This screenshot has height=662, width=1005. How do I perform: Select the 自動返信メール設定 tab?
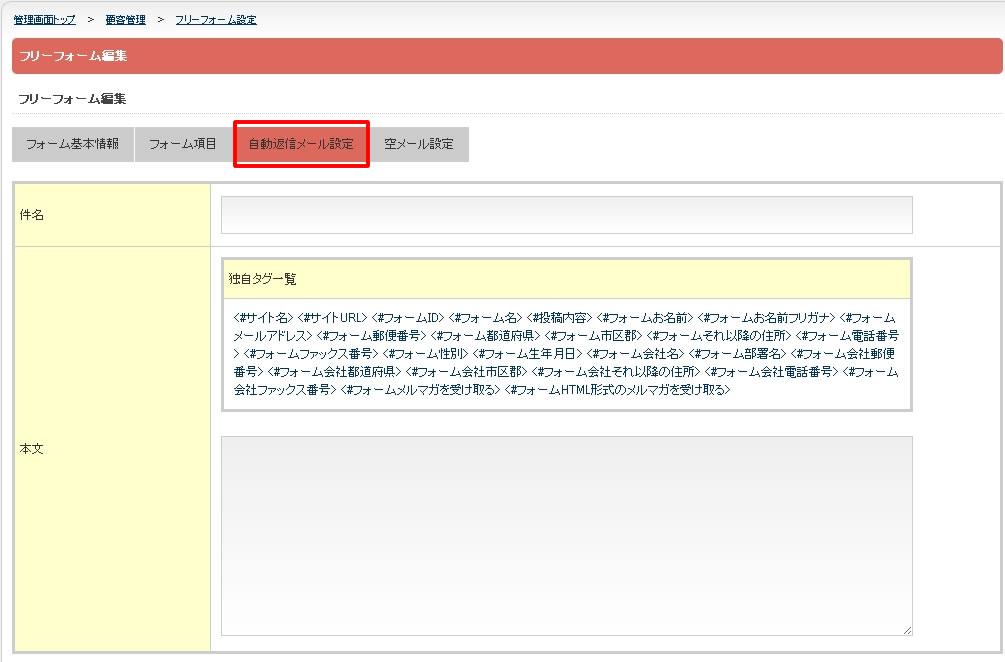[301, 144]
